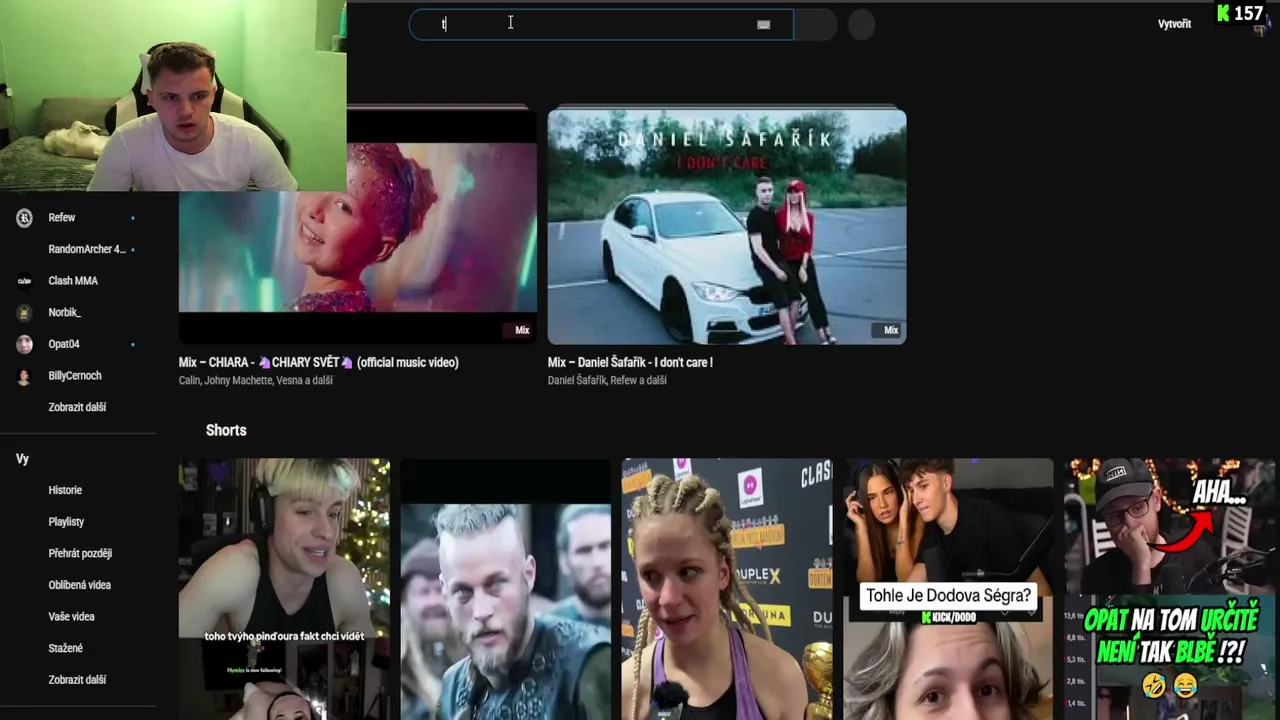
Task: Expand Zobrazit další below Stažené
Action: 77,680
